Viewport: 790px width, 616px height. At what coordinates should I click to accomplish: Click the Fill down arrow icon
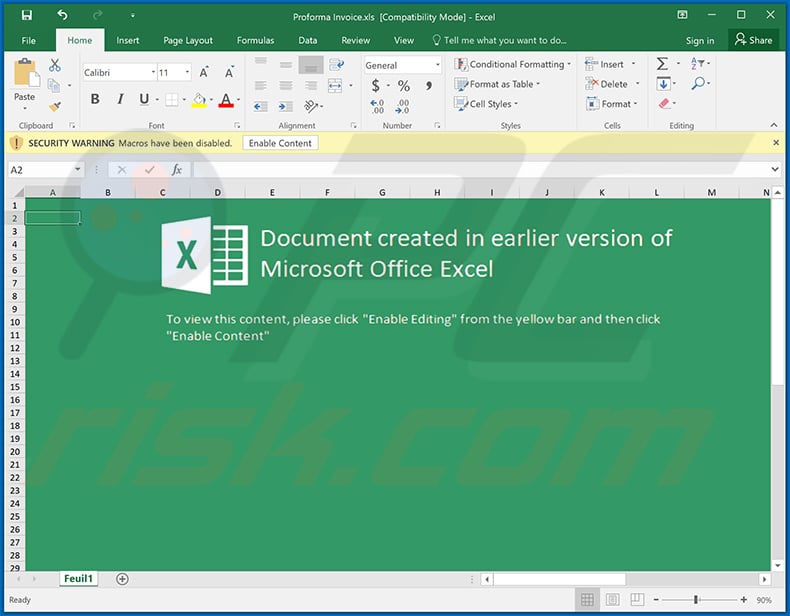pyautogui.click(x=664, y=84)
